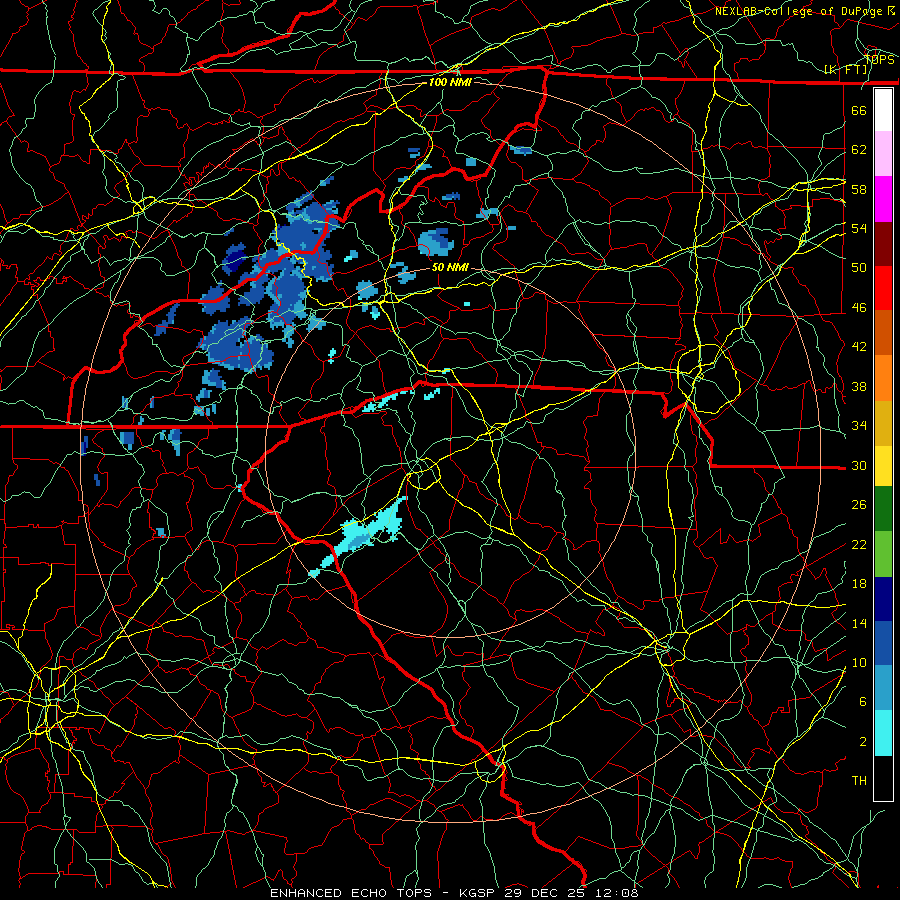The image size is (900, 900).
Task: Click the '46' legend value
Action: point(859,308)
